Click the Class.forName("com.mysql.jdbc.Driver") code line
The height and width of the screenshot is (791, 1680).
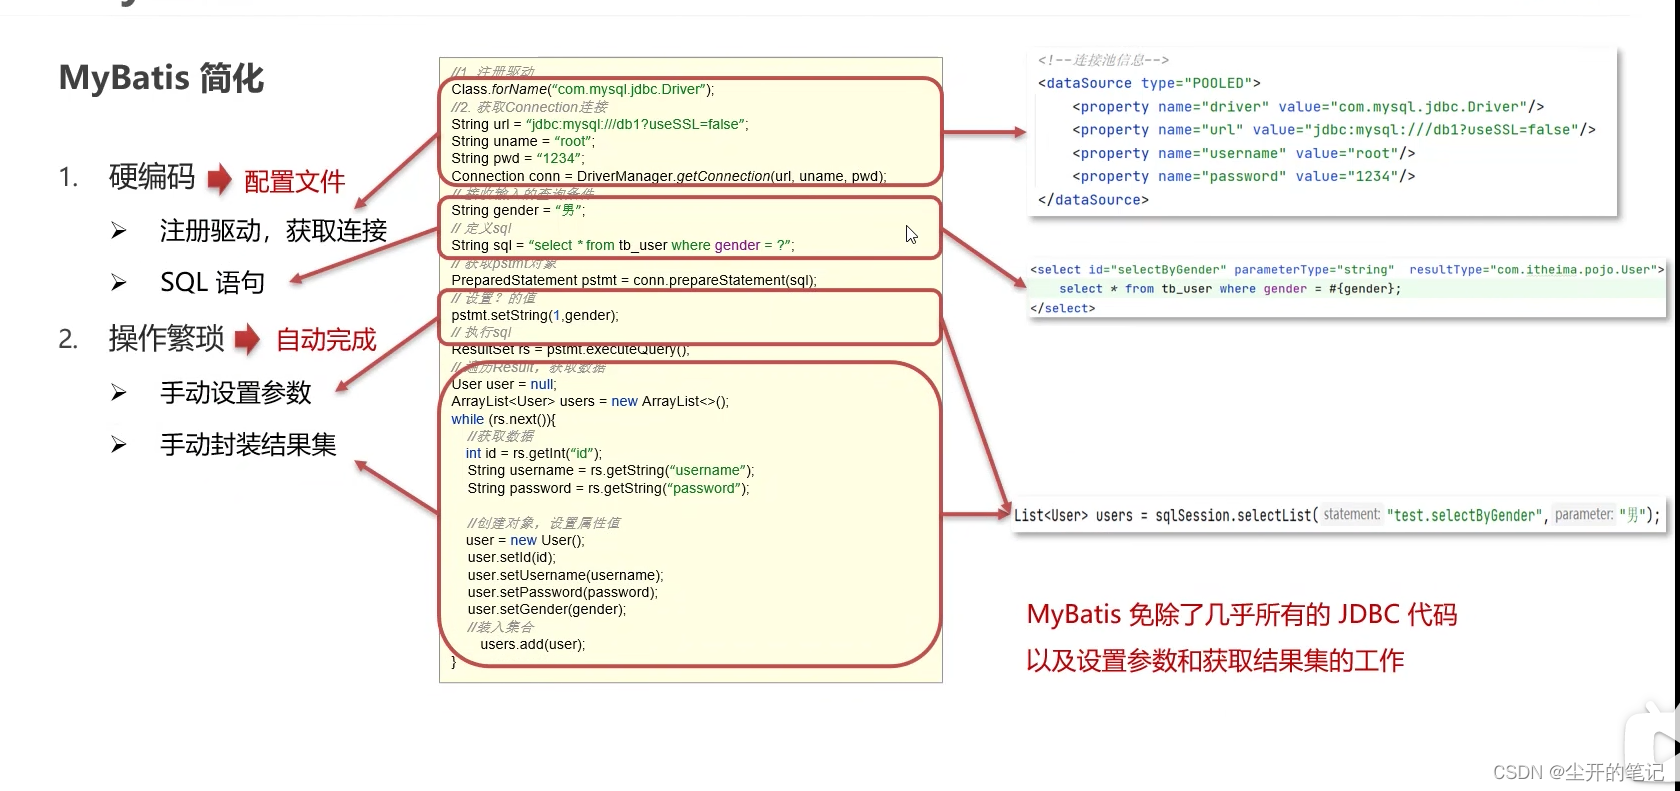click(x=583, y=89)
